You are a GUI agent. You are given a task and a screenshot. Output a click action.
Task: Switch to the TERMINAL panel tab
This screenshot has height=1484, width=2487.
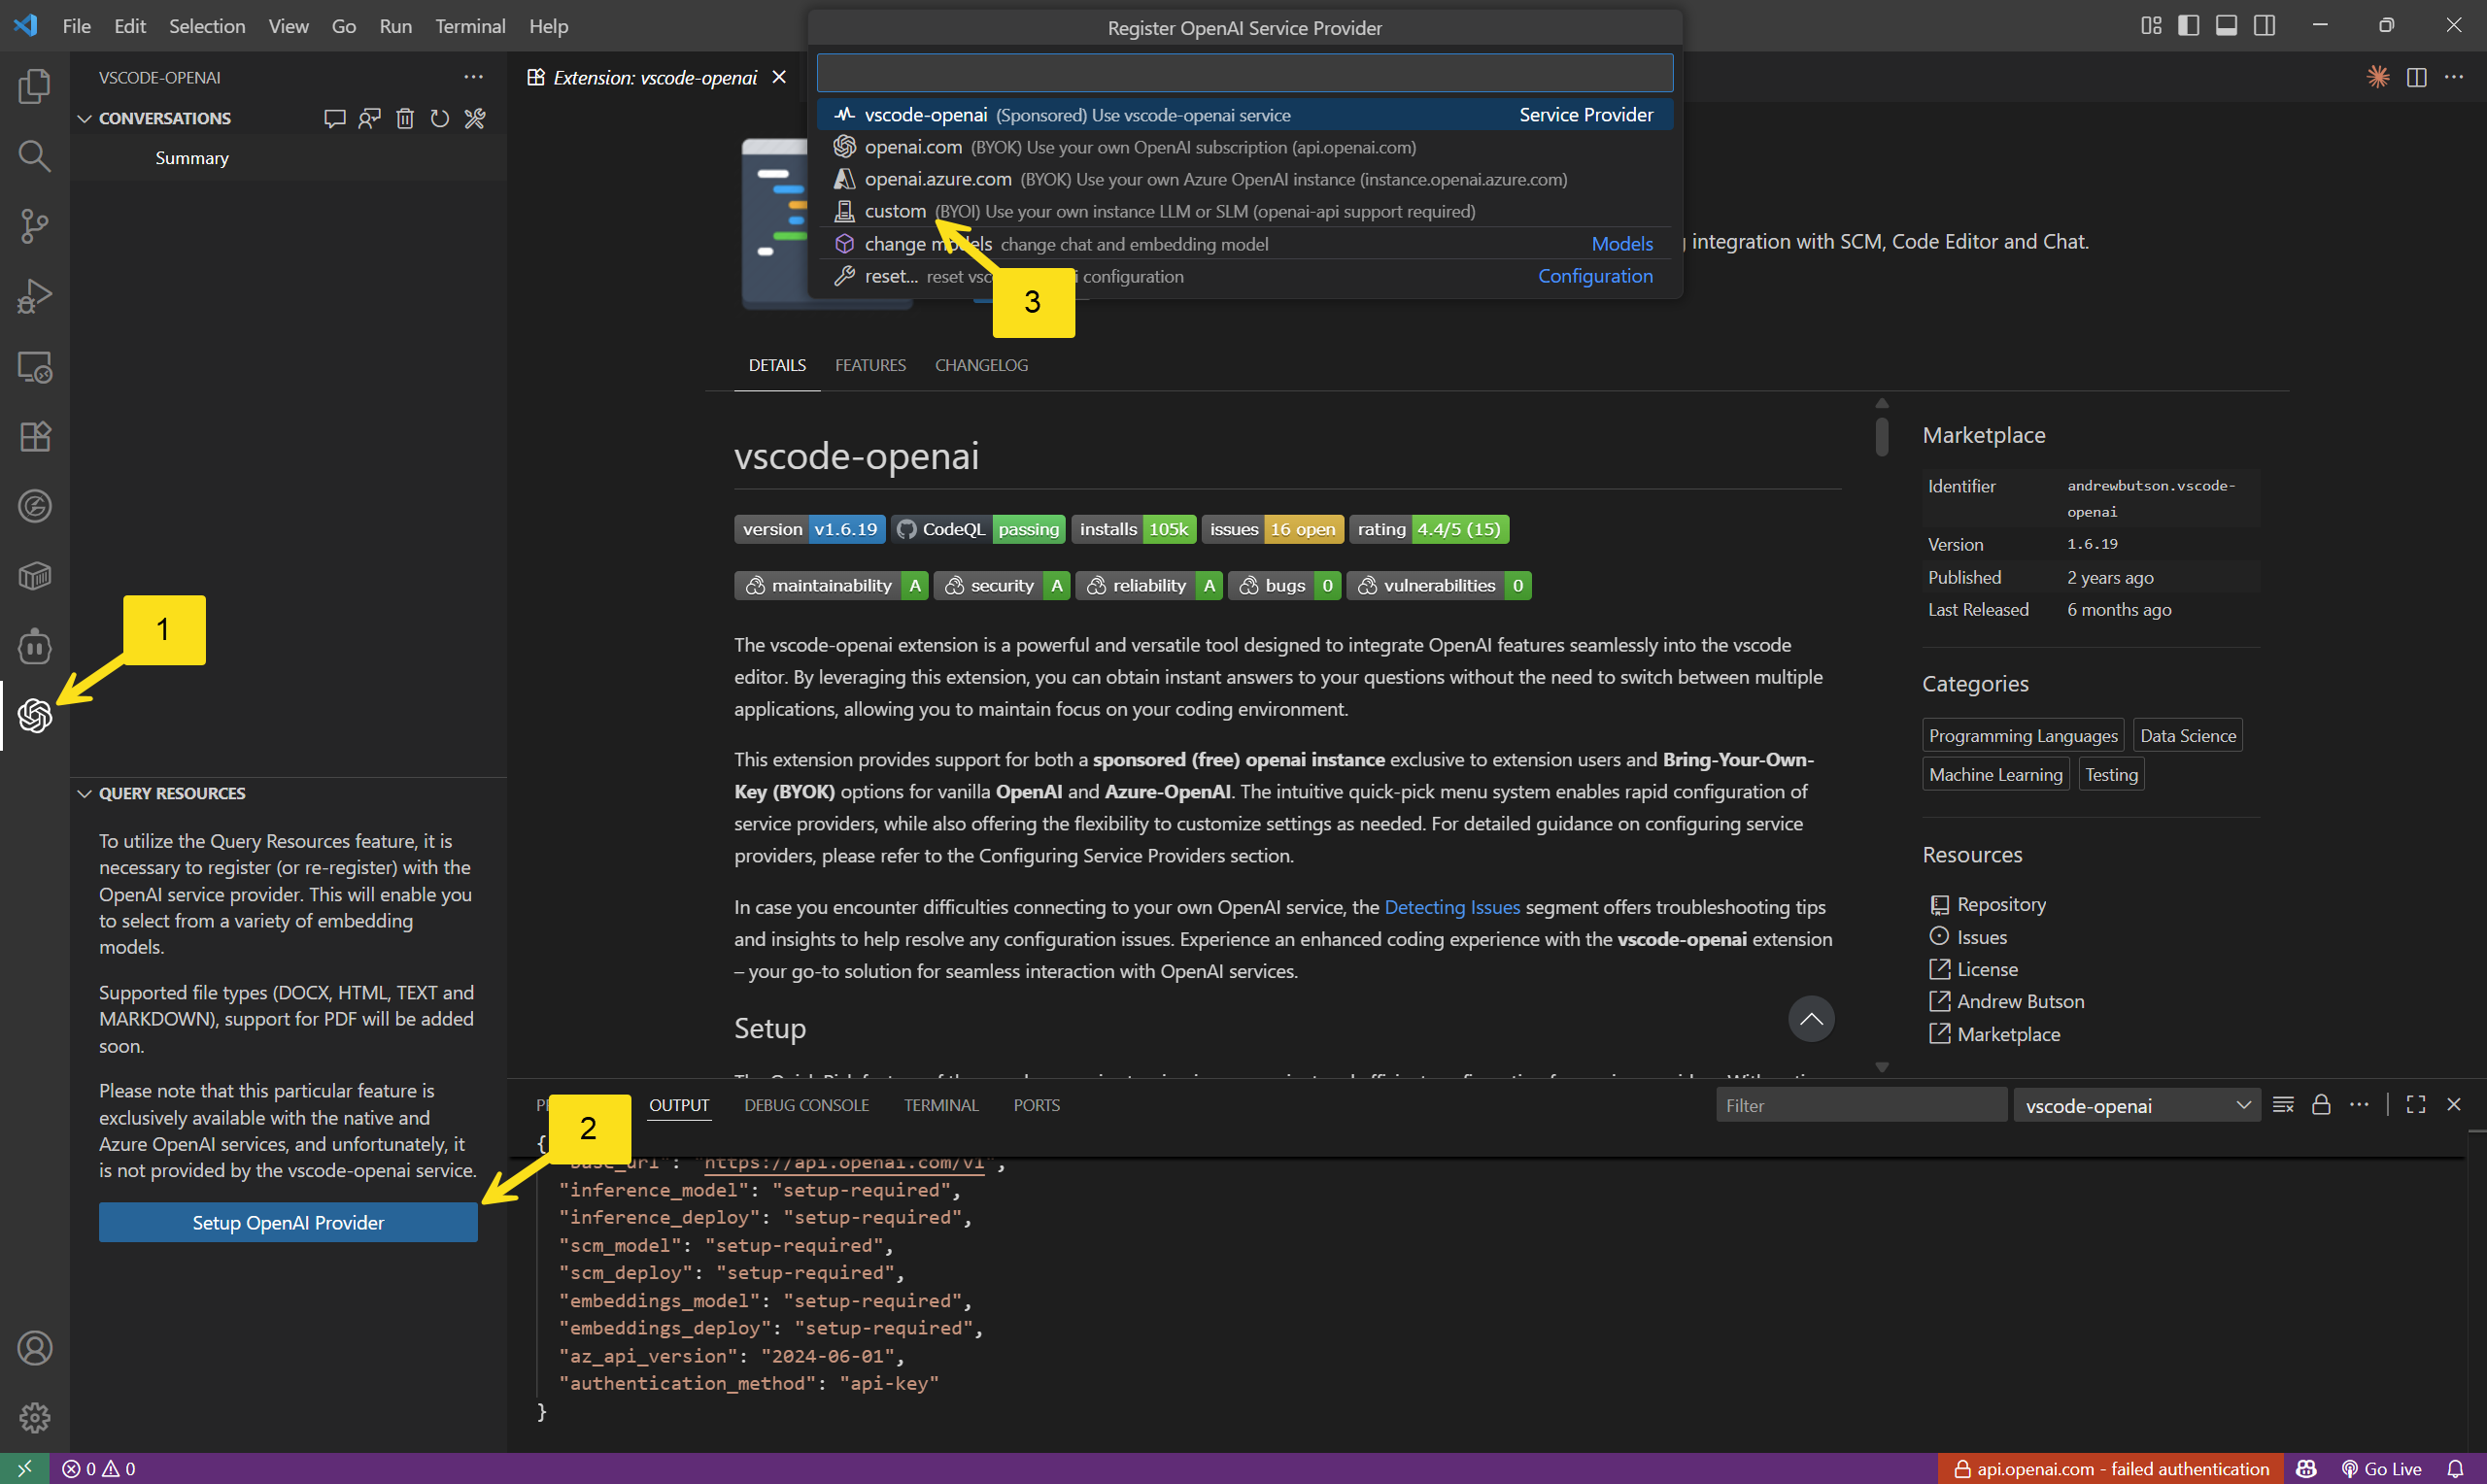click(x=941, y=1105)
